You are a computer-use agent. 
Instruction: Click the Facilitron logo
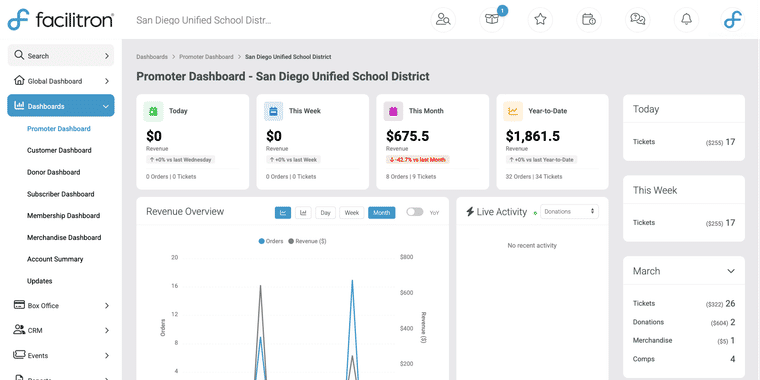[x=61, y=20]
